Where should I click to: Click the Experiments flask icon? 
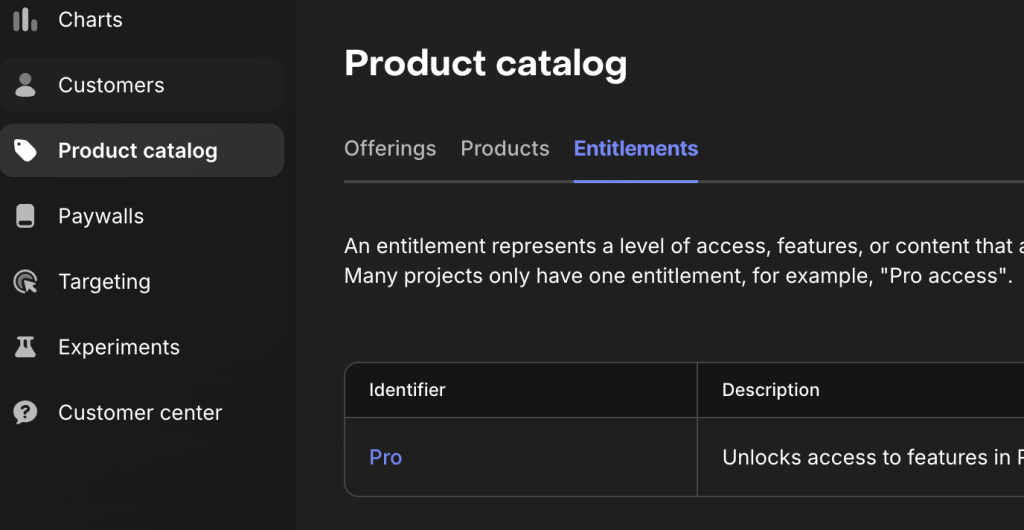(x=25, y=347)
